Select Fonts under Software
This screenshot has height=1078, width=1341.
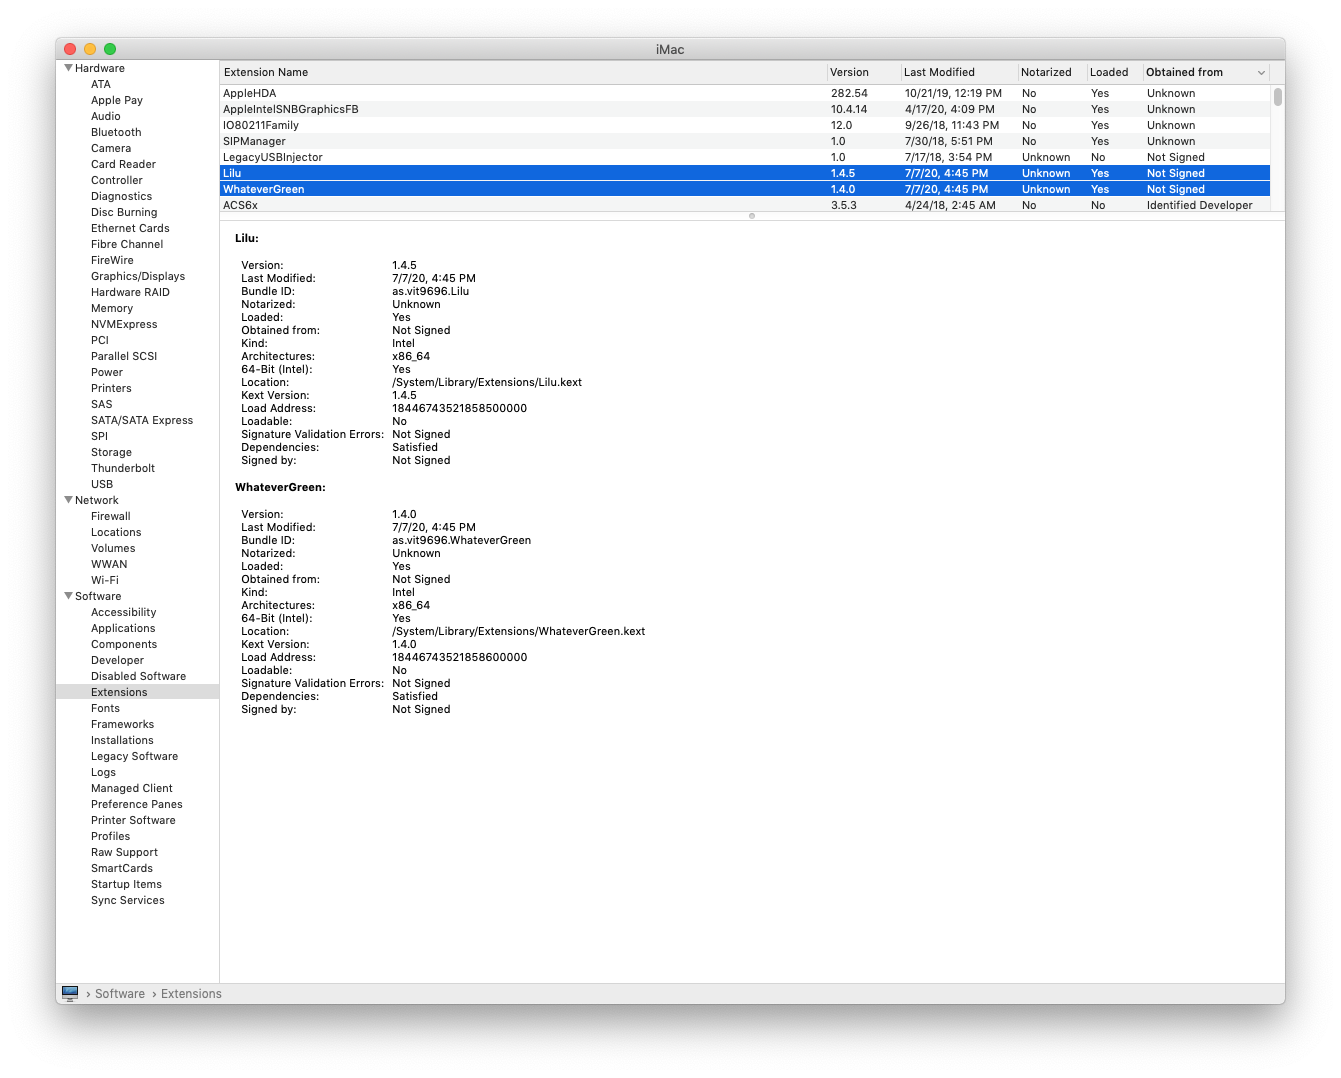[105, 708]
